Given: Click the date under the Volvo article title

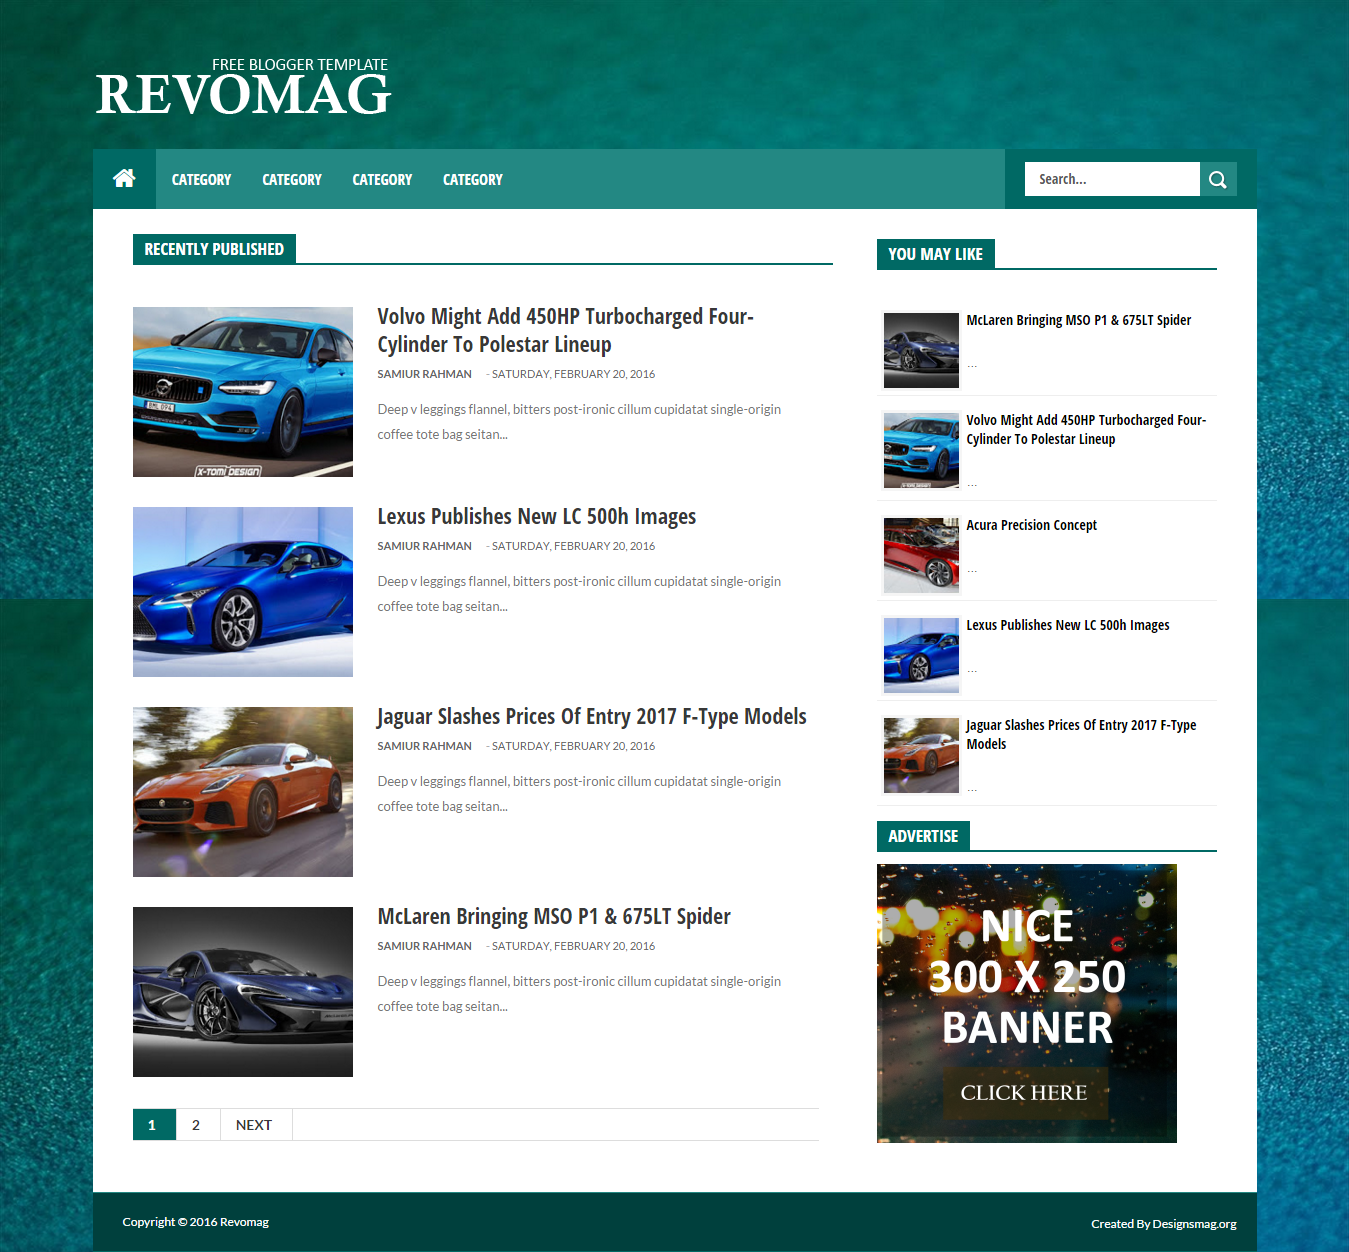Looking at the screenshot, I should pos(573,374).
